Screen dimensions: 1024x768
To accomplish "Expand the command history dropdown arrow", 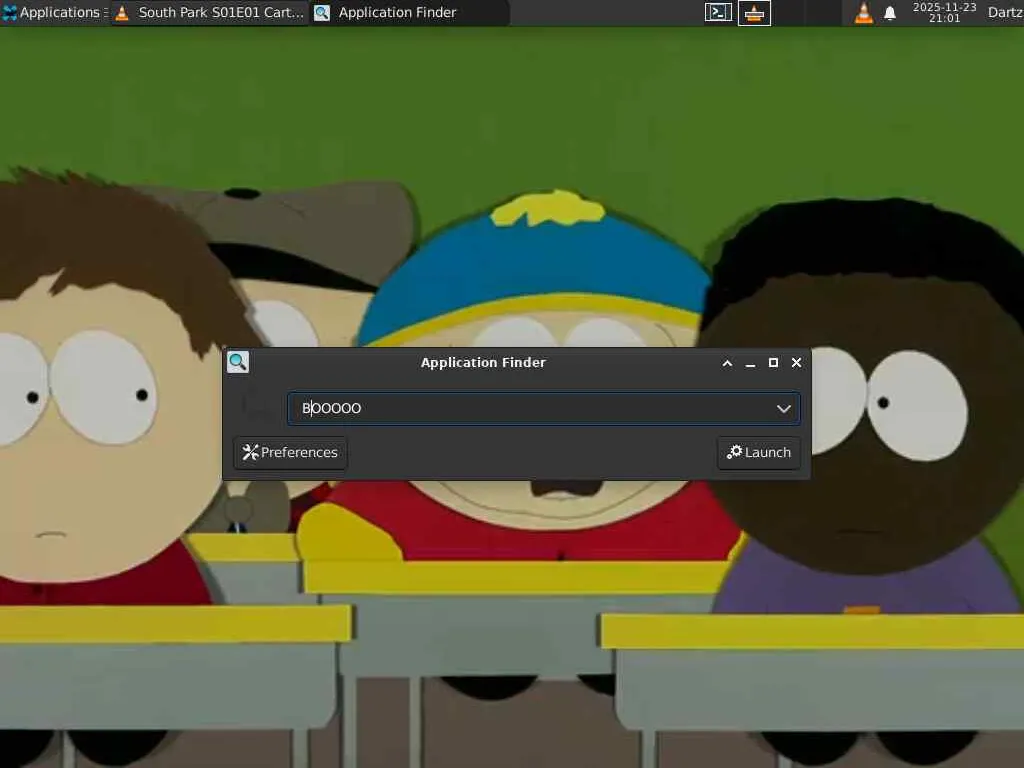I will point(784,409).
